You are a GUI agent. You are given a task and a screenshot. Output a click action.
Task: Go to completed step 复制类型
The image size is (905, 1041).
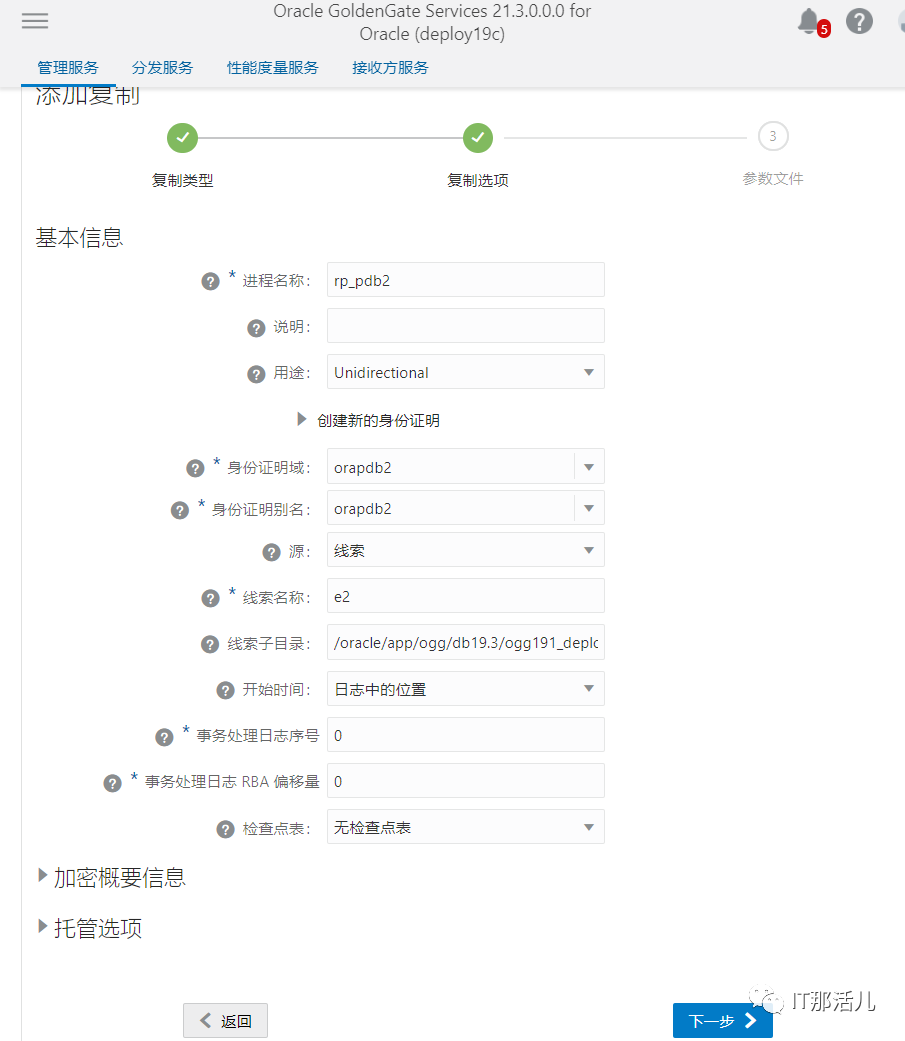183,137
